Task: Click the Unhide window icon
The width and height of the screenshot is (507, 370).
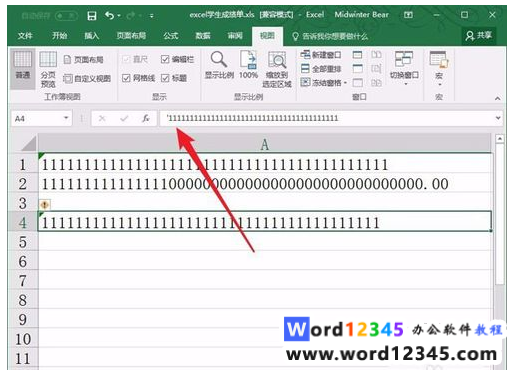Action: point(357,82)
